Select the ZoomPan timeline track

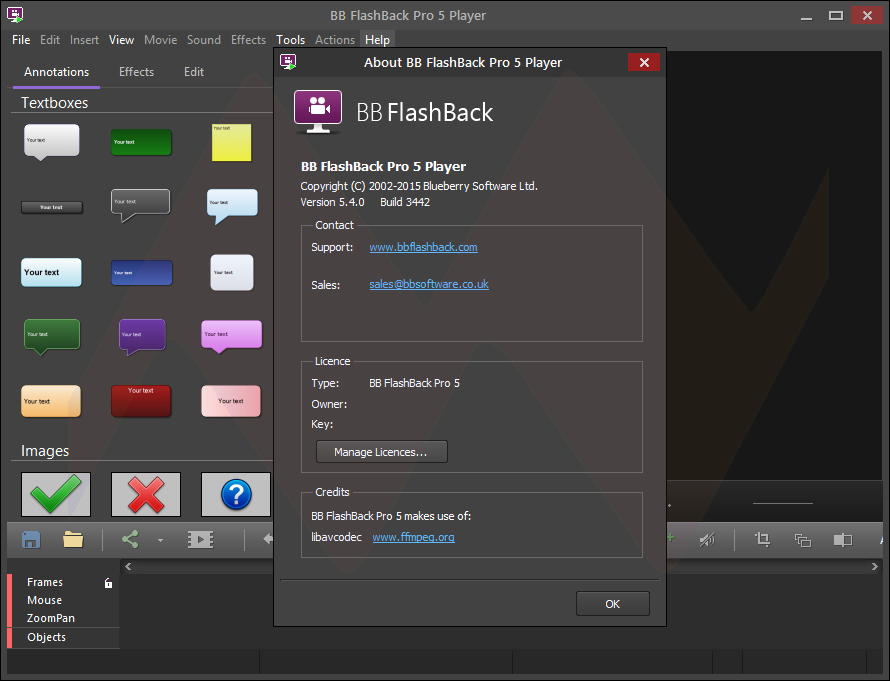coord(51,619)
